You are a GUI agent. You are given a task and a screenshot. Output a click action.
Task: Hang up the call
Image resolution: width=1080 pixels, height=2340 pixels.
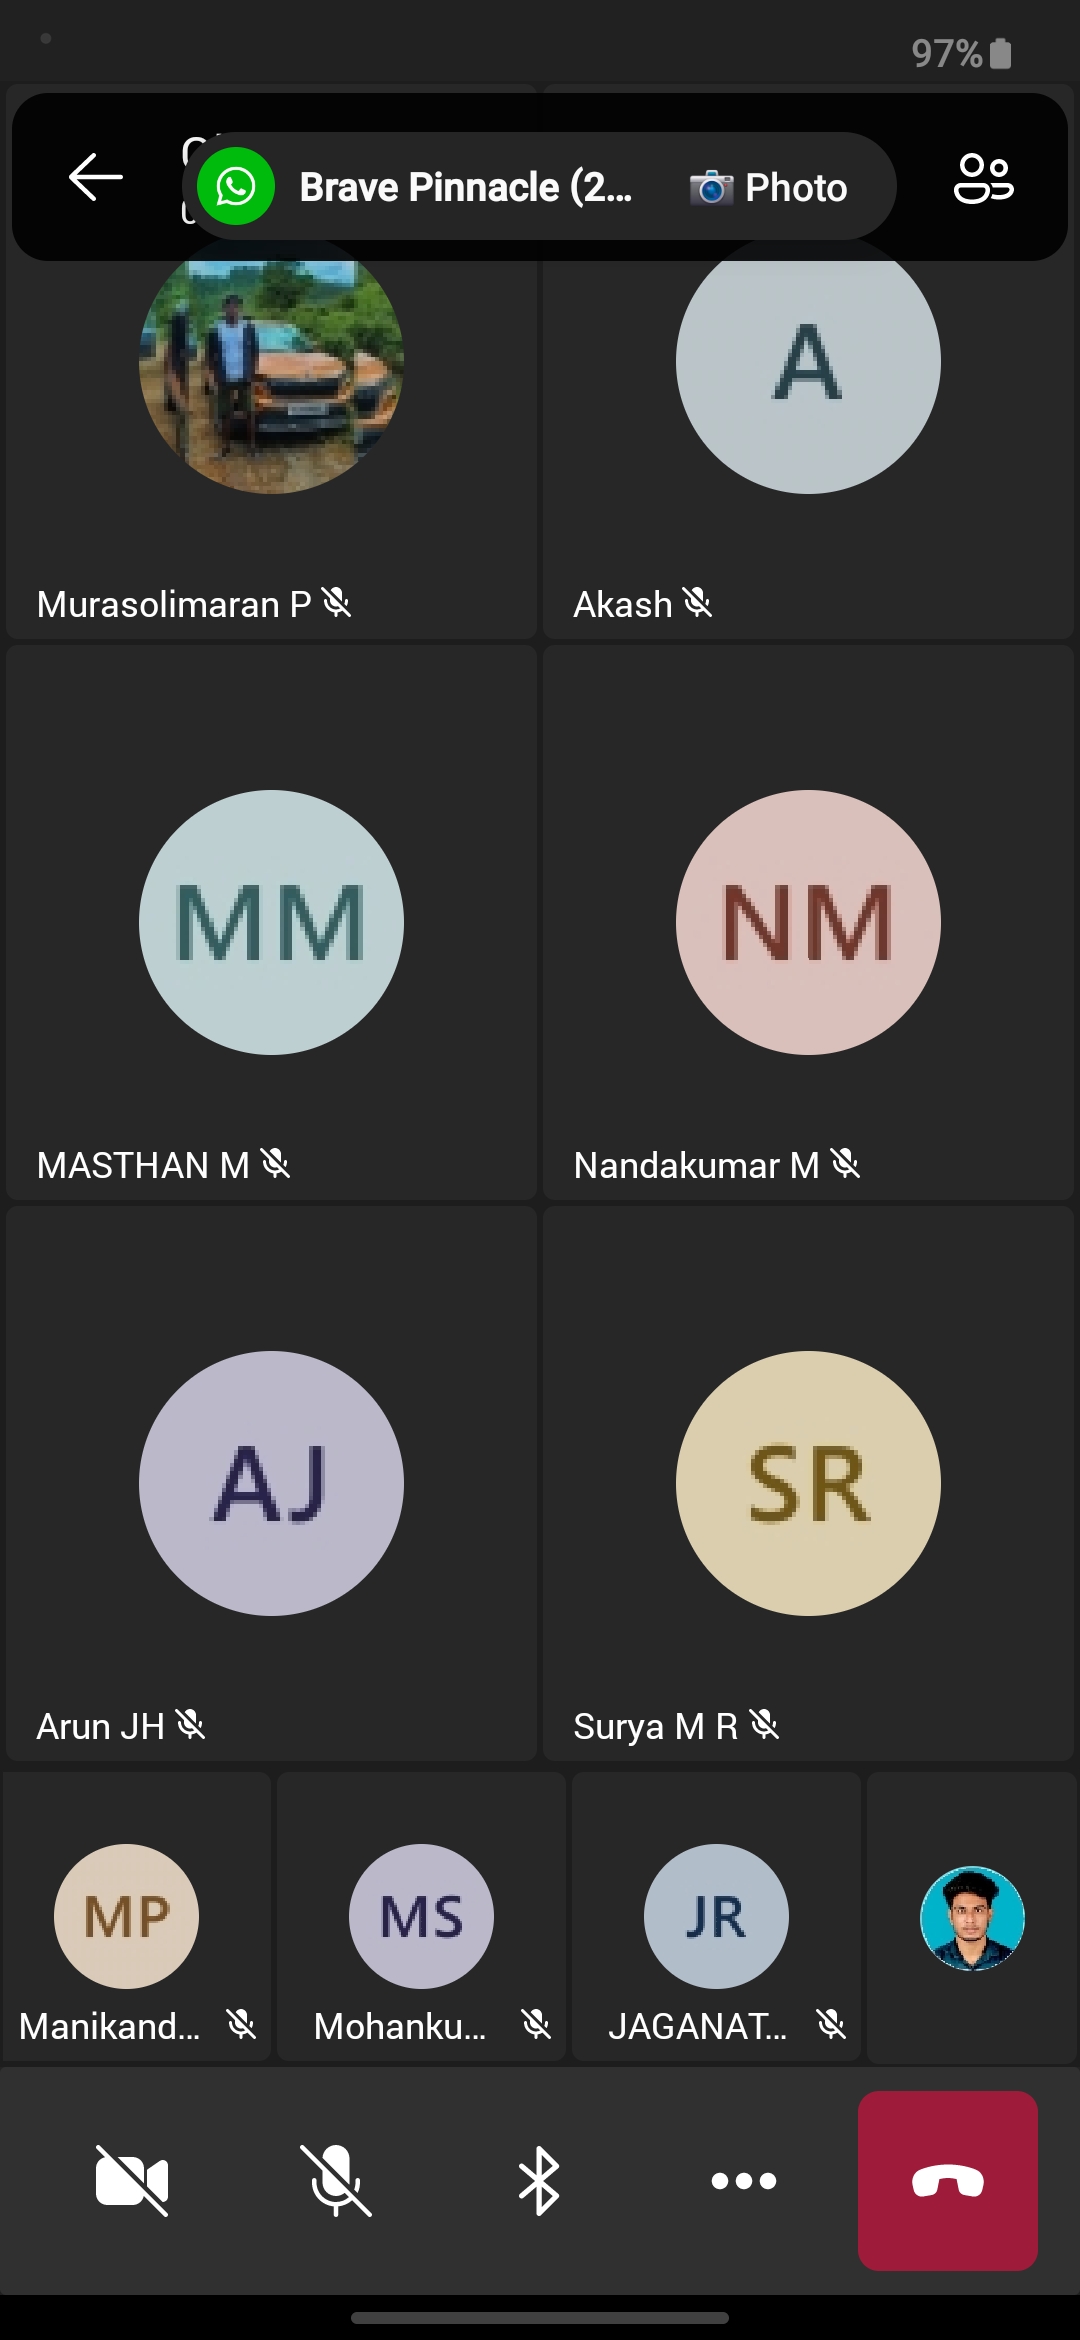[x=947, y=2181]
